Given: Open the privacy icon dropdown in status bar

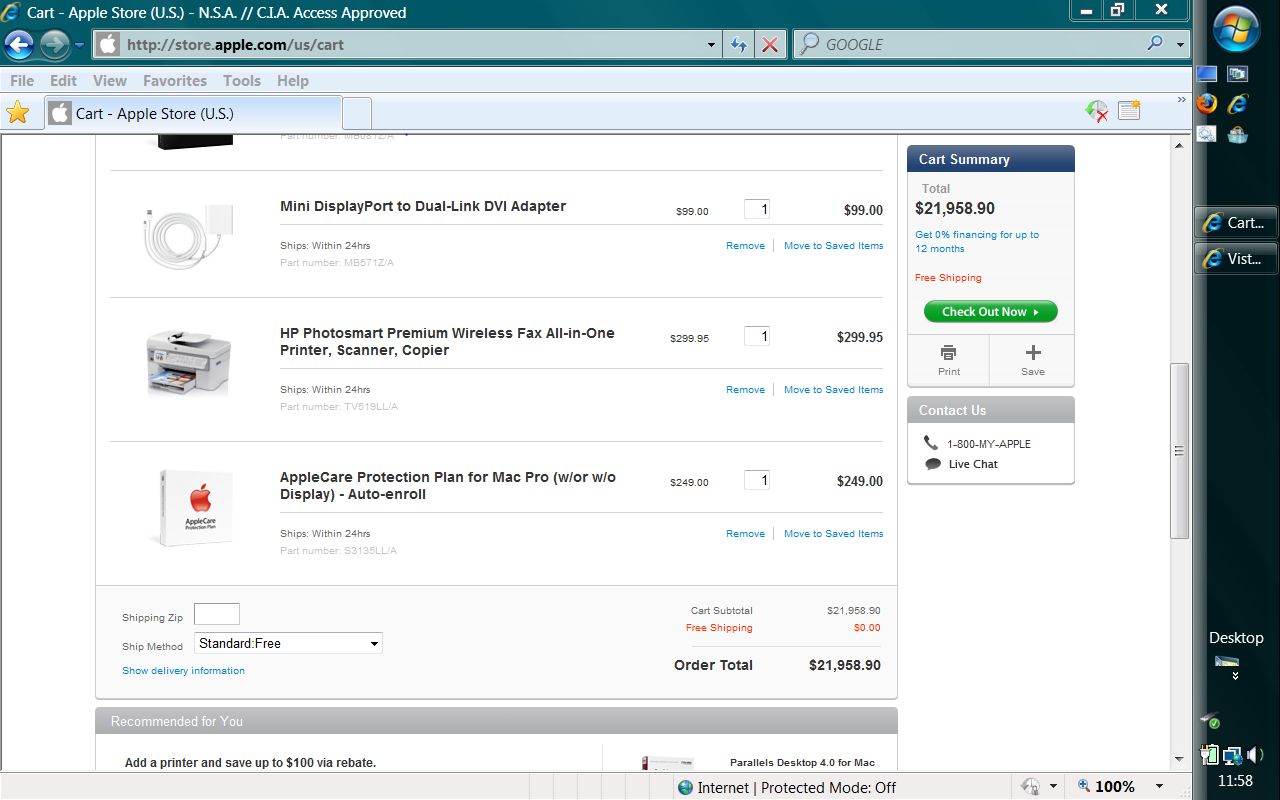Looking at the screenshot, I should 1053,787.
